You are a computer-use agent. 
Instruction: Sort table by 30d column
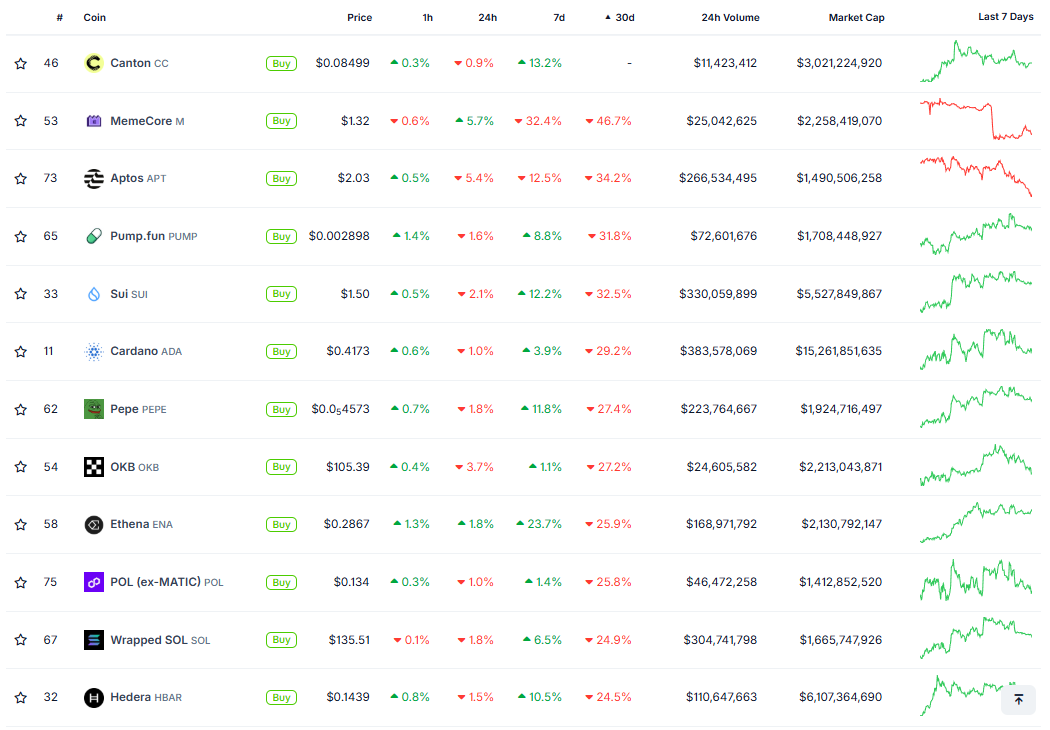pyautogui.click(x=624, y=17)
